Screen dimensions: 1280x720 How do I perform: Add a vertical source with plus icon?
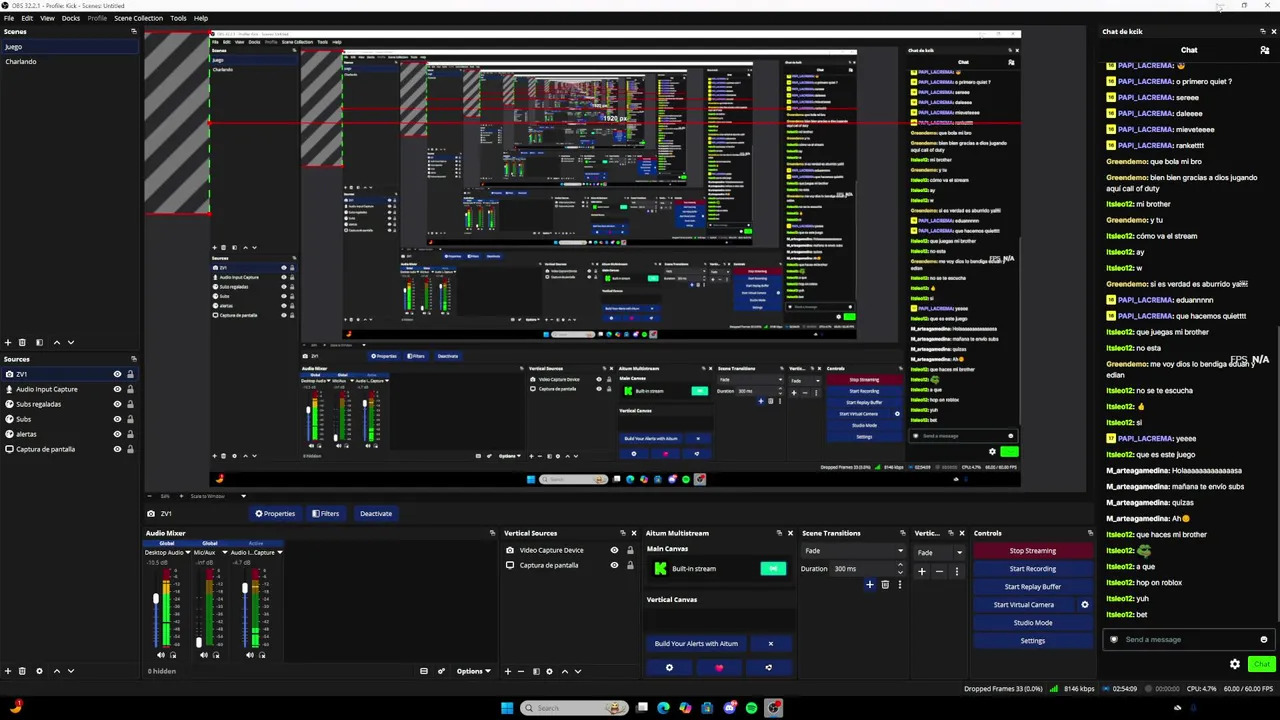click(507, 671)
